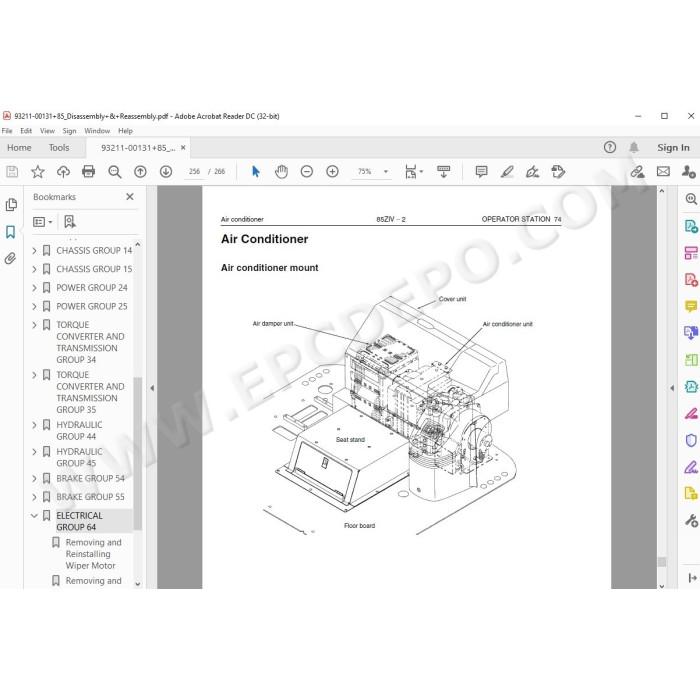Open the File menu
Image resolution: width=700 pixels, height=700 pixels.
point(7,131)
